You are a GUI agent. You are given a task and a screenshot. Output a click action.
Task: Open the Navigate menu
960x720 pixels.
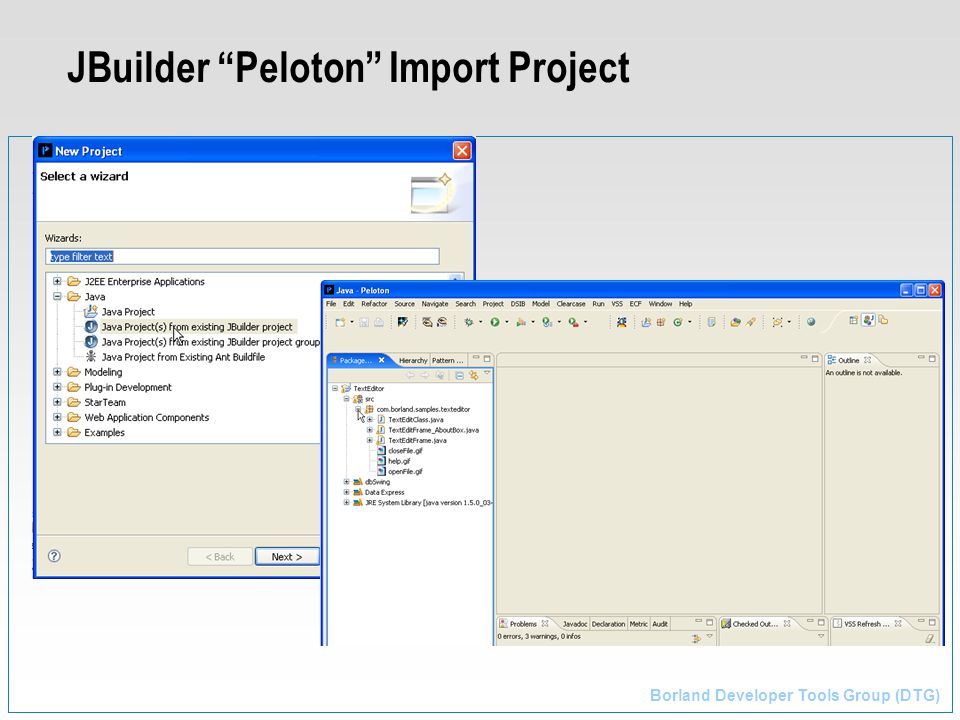click(435, 304)
